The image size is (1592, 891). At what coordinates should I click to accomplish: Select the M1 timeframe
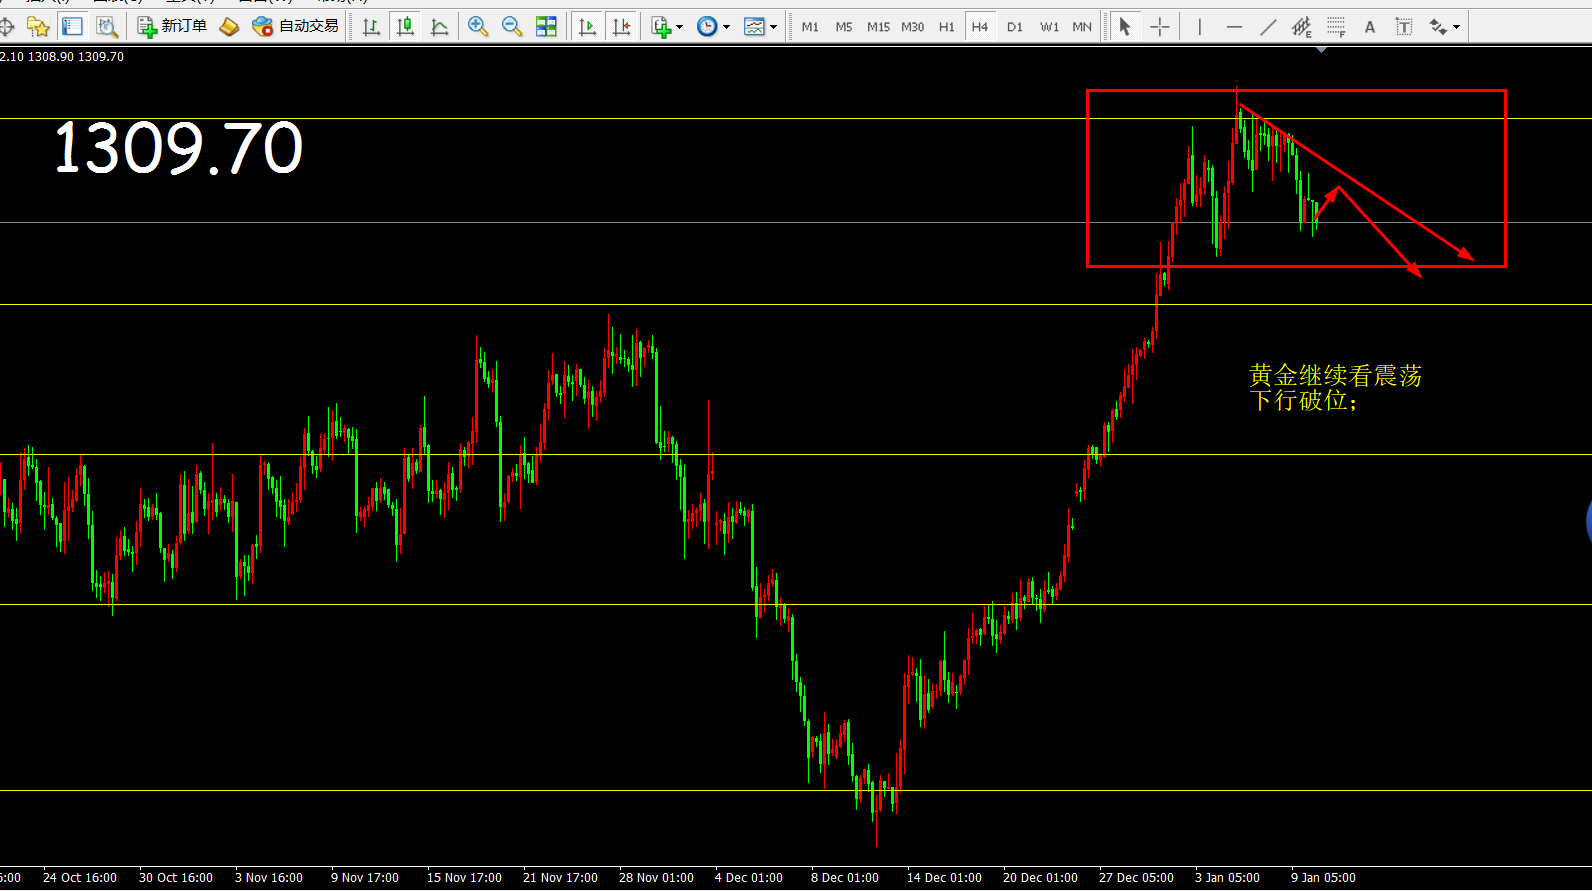pos(810,27)
